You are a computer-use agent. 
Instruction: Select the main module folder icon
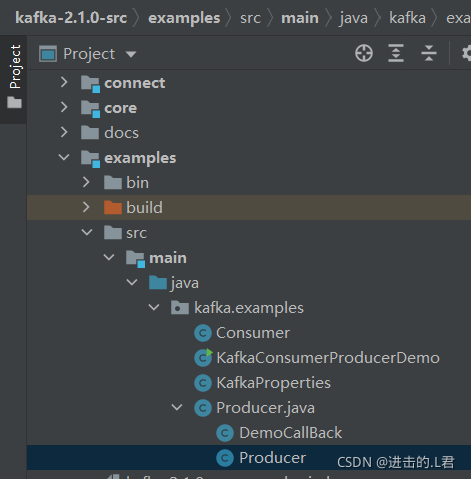135,259
